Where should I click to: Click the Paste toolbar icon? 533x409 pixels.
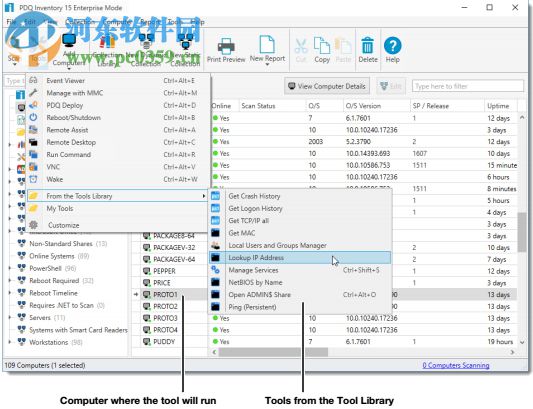(343, 46)
